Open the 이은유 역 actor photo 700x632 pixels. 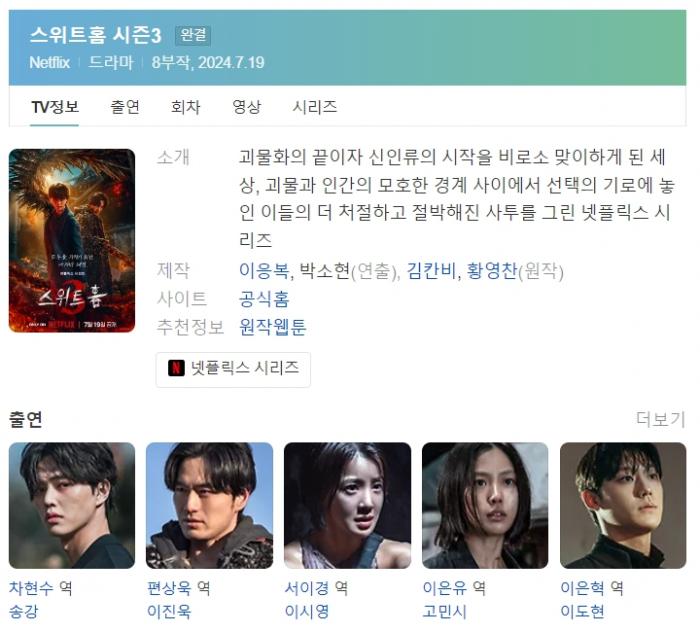tap(485, 505)
